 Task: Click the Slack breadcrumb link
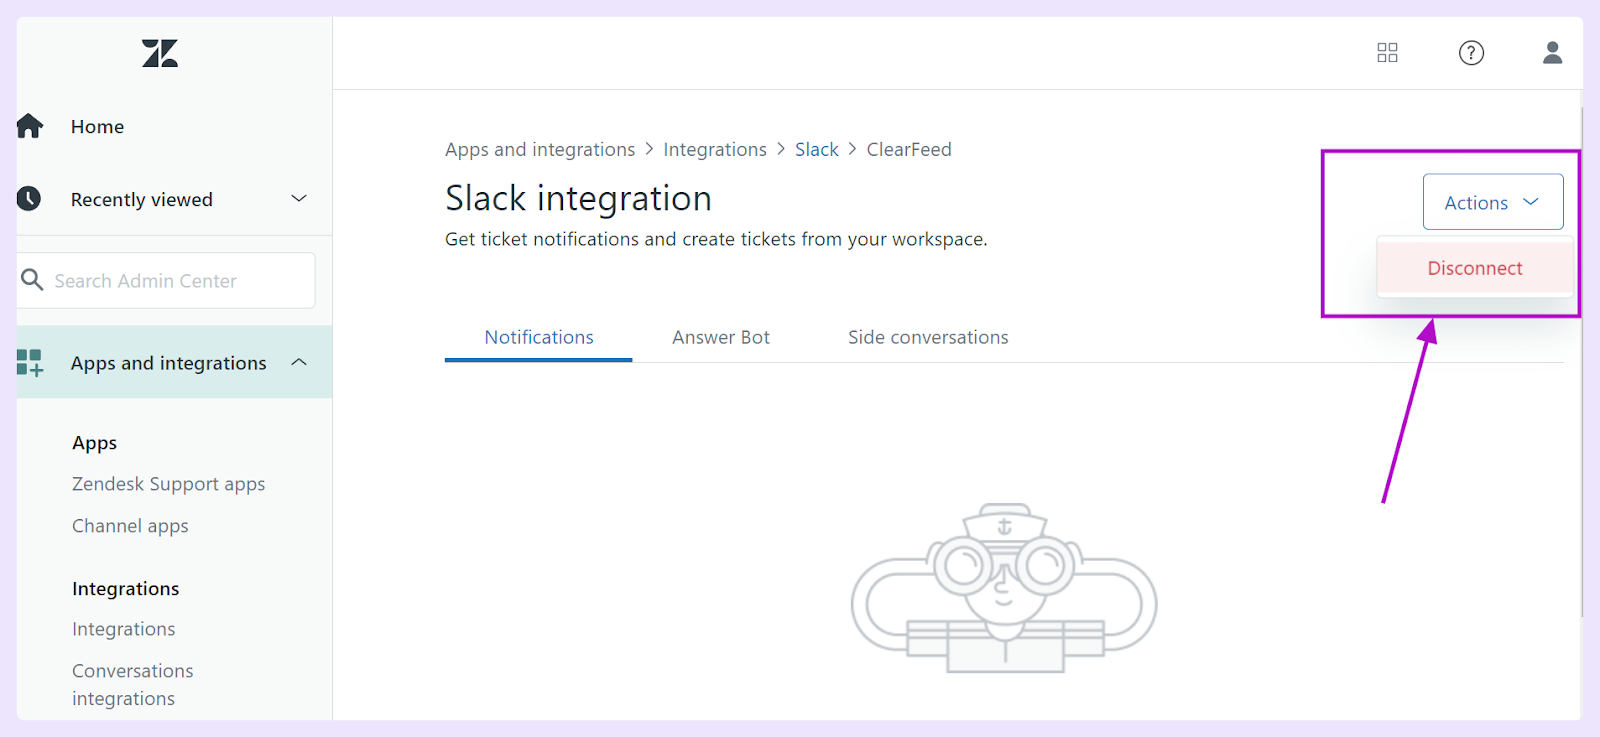point(817,150)
